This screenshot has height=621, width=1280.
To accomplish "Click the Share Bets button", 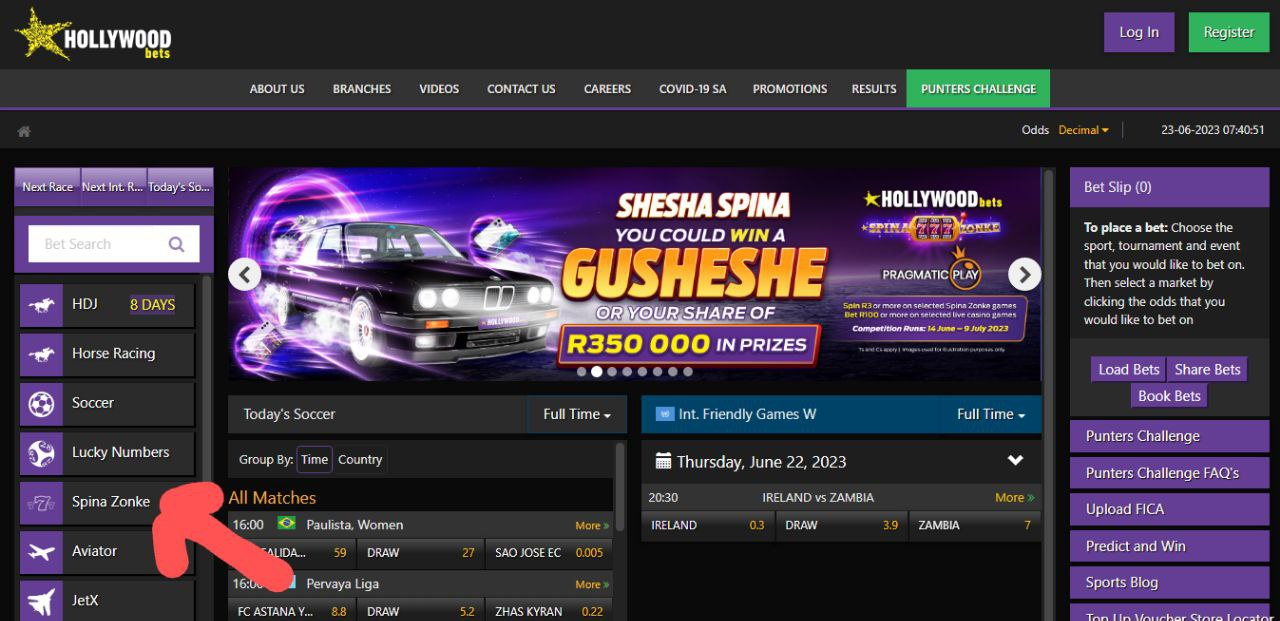I will [x=1207, y=369].
